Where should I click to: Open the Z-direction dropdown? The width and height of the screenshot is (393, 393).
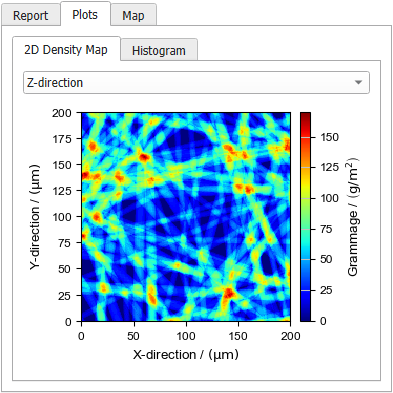tap(196, 82)
